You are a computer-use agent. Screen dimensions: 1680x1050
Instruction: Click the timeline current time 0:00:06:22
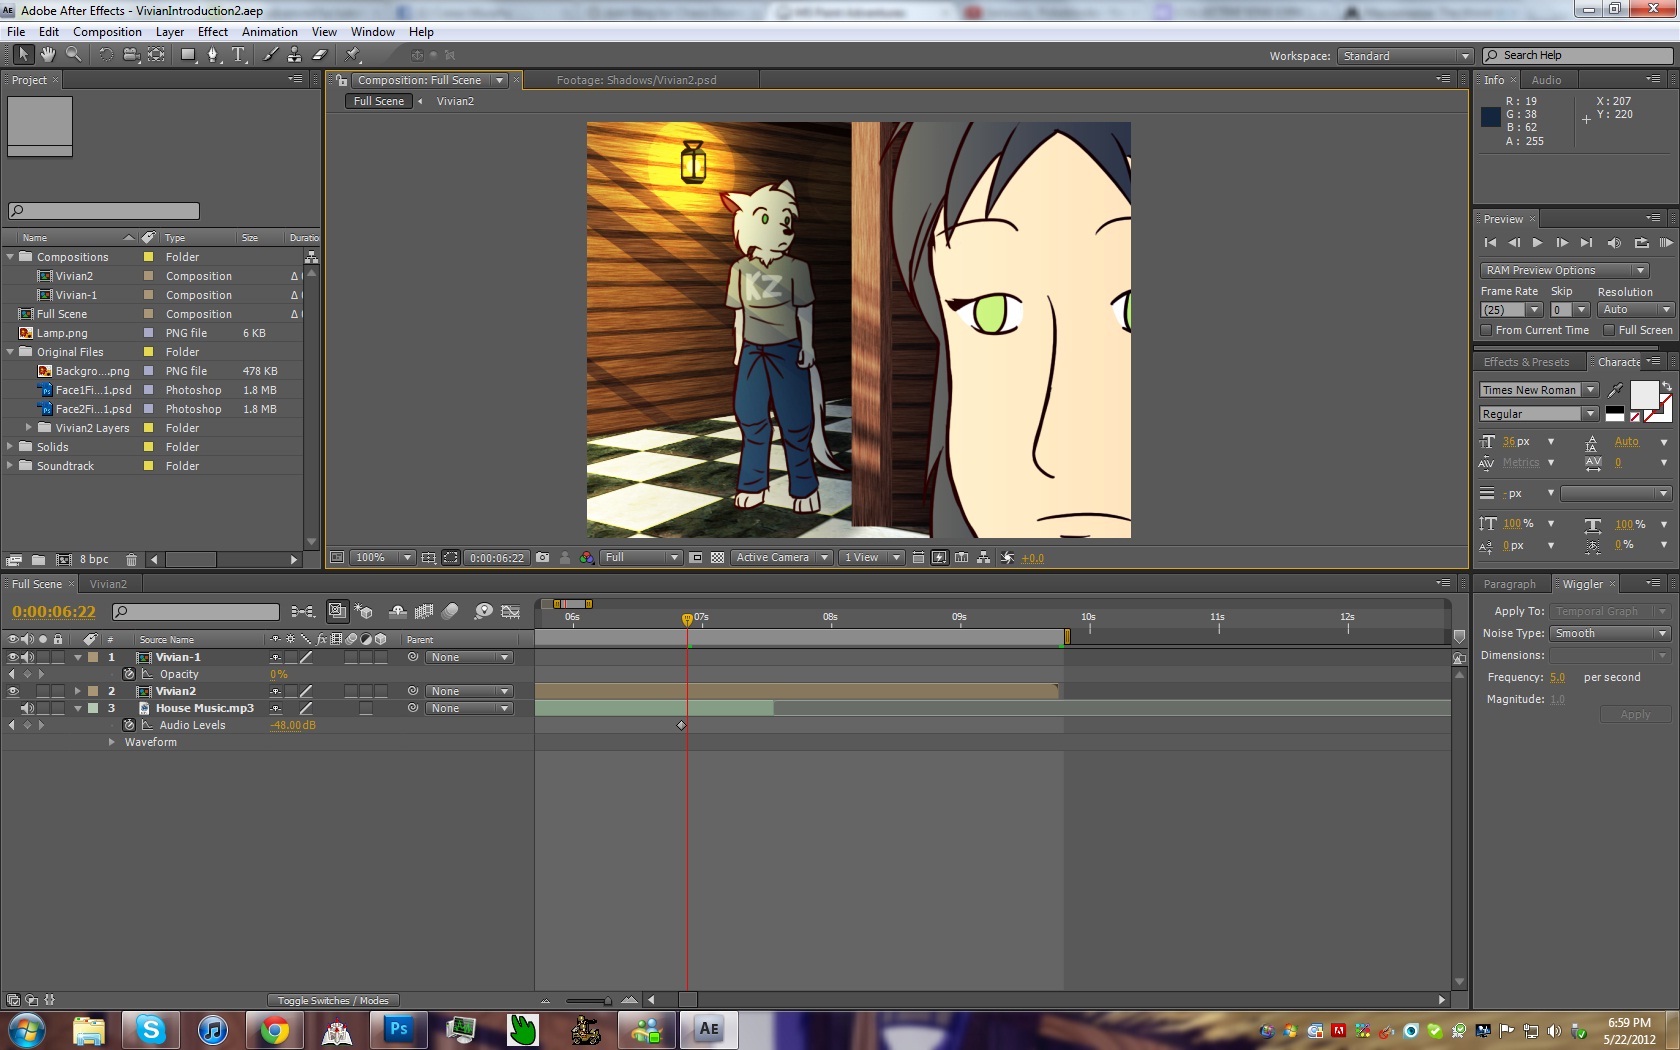coord(54,611)
